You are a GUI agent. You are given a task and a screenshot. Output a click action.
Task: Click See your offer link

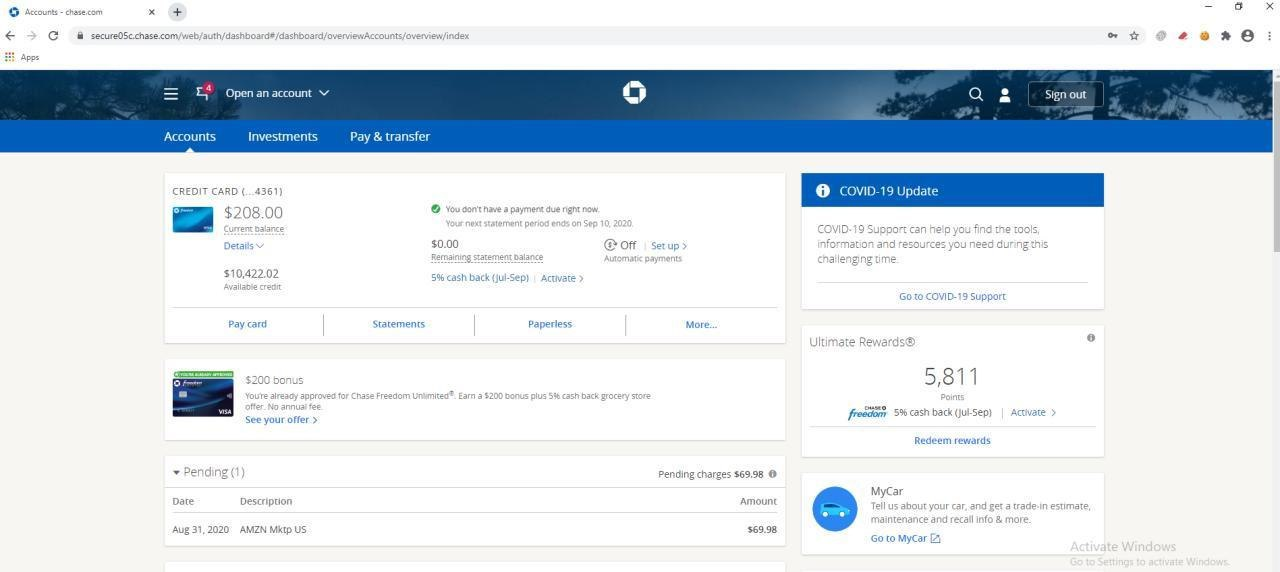pos(281,420)
